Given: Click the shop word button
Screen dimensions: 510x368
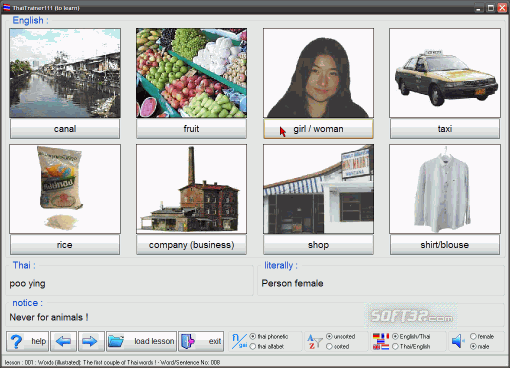Looking at the screenshot, I should pos(318,245).
